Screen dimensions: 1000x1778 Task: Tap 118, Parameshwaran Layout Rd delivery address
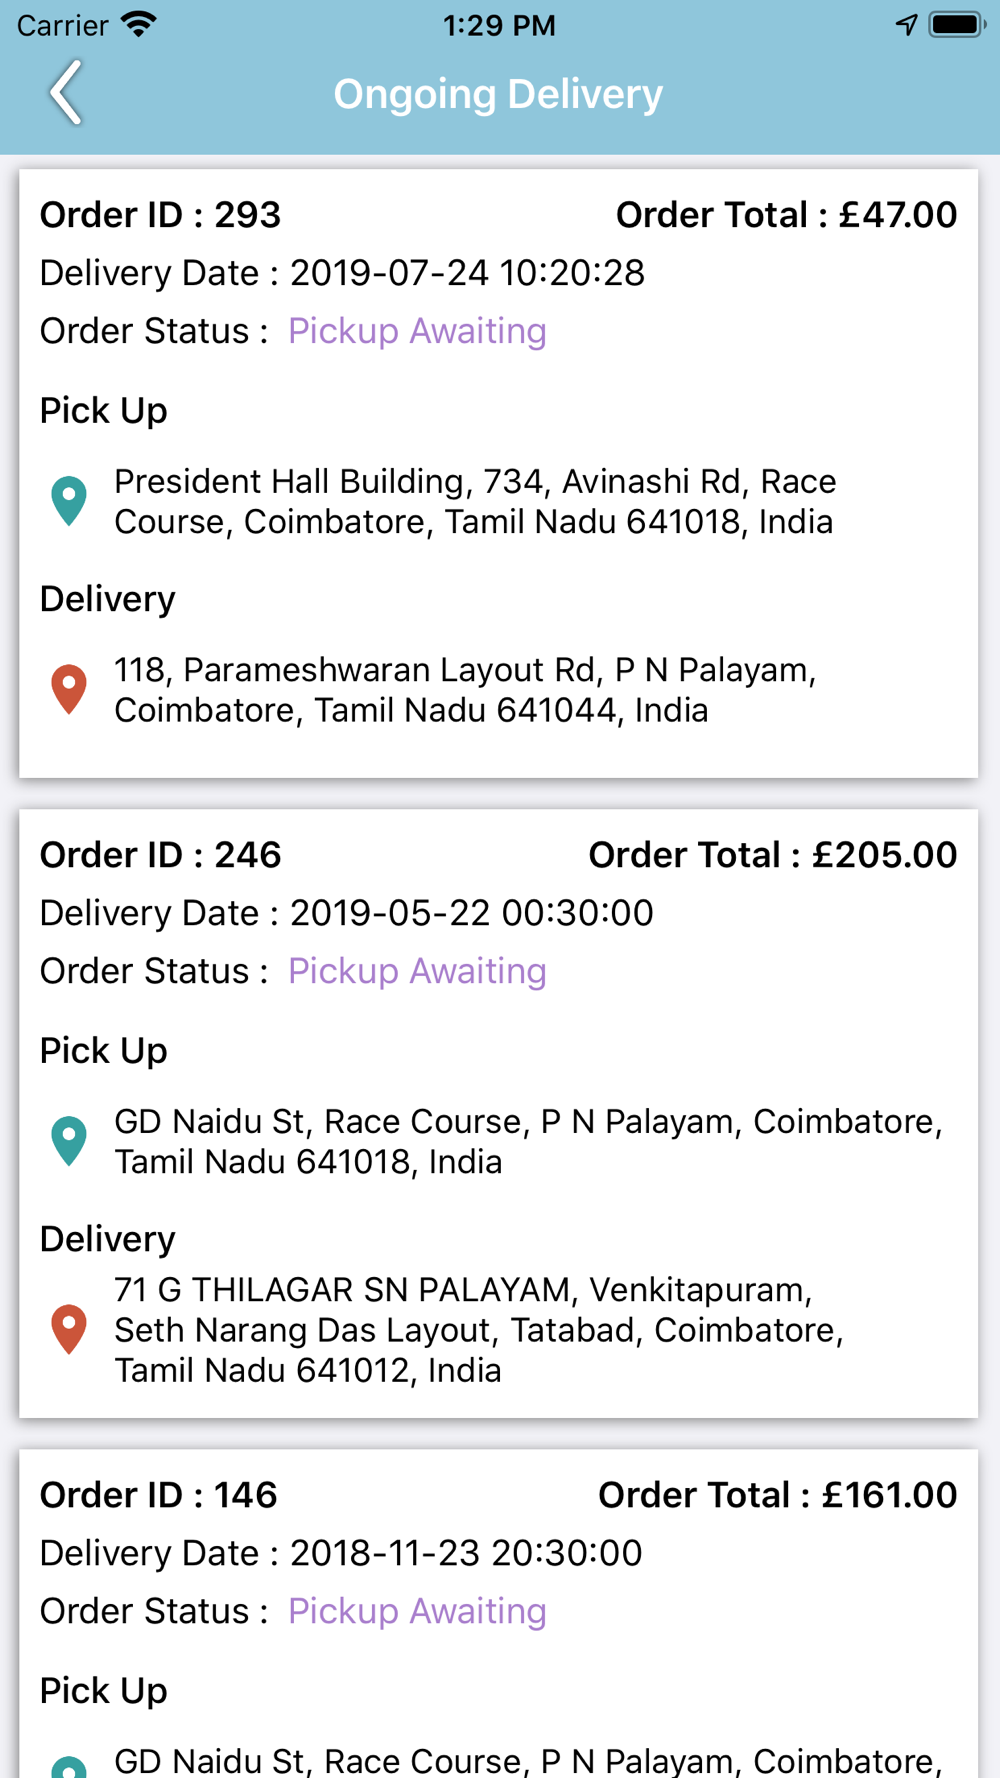pos(465,689)
